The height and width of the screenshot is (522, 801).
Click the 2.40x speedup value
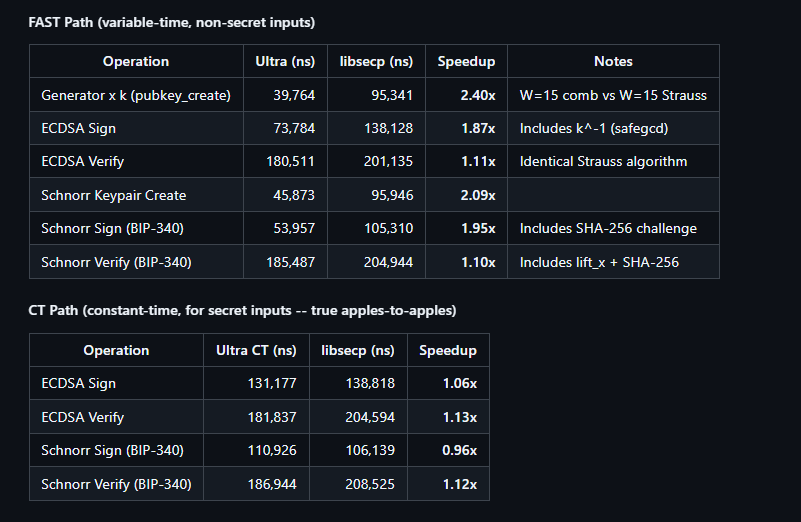pyautogui.click(x=478, y=96)
